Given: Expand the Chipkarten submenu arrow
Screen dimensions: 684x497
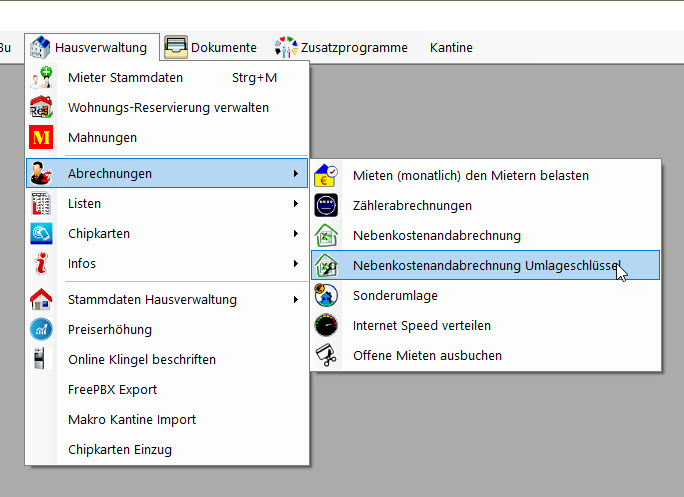Looking at the screenshot, I should coord(296,233).
